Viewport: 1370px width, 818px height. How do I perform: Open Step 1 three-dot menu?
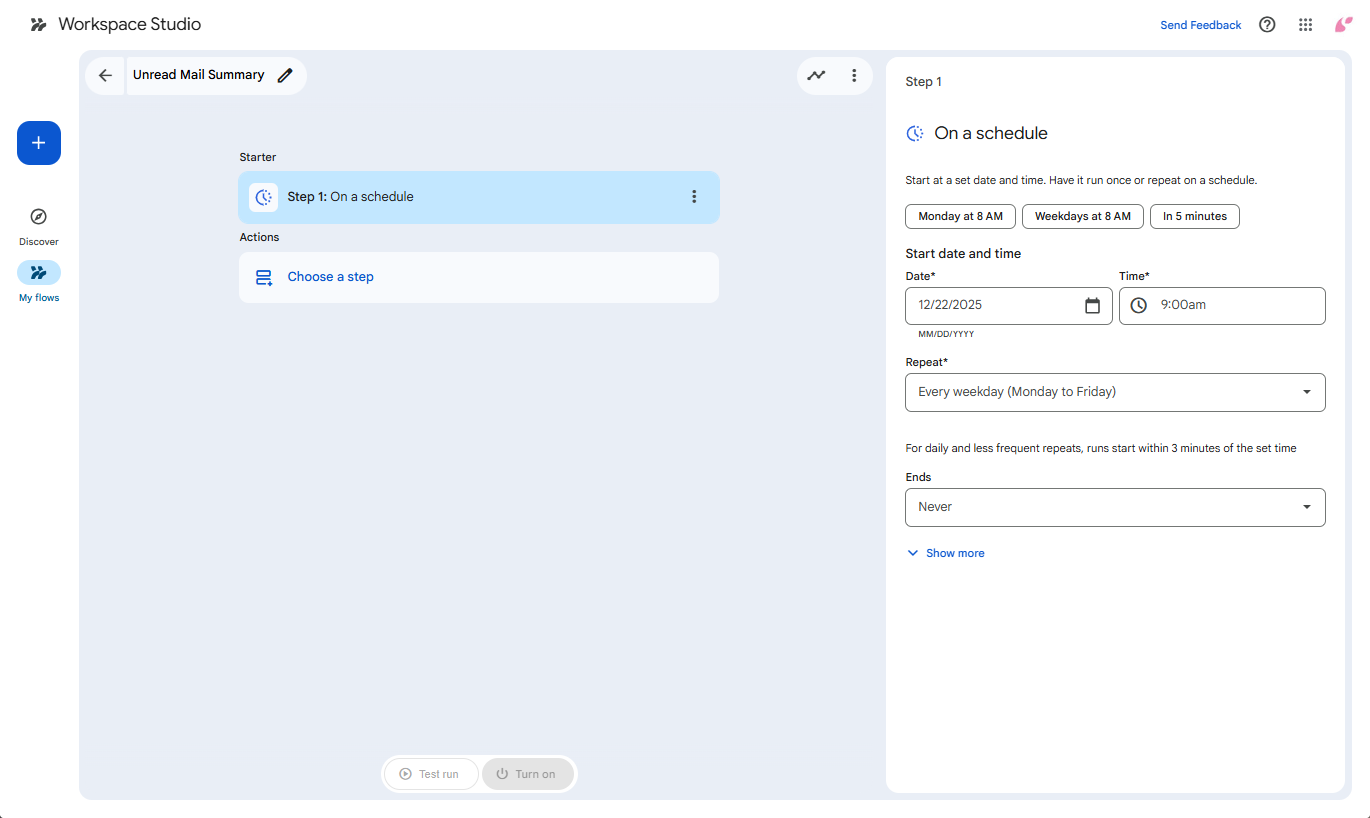(694, 197)
